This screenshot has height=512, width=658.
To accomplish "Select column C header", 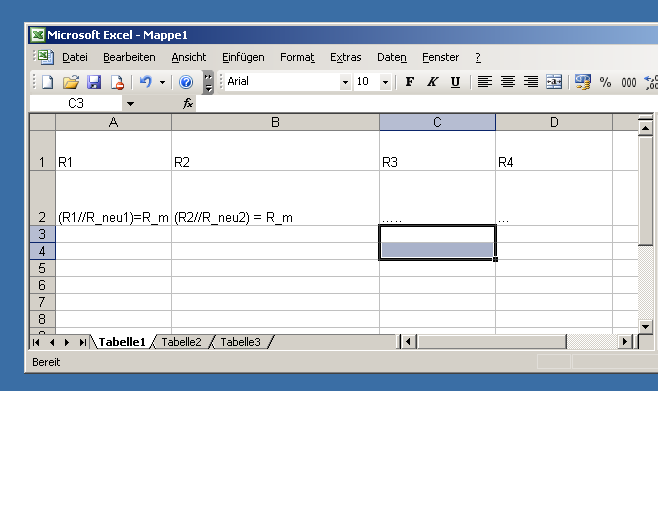I will tap(437, 122).
